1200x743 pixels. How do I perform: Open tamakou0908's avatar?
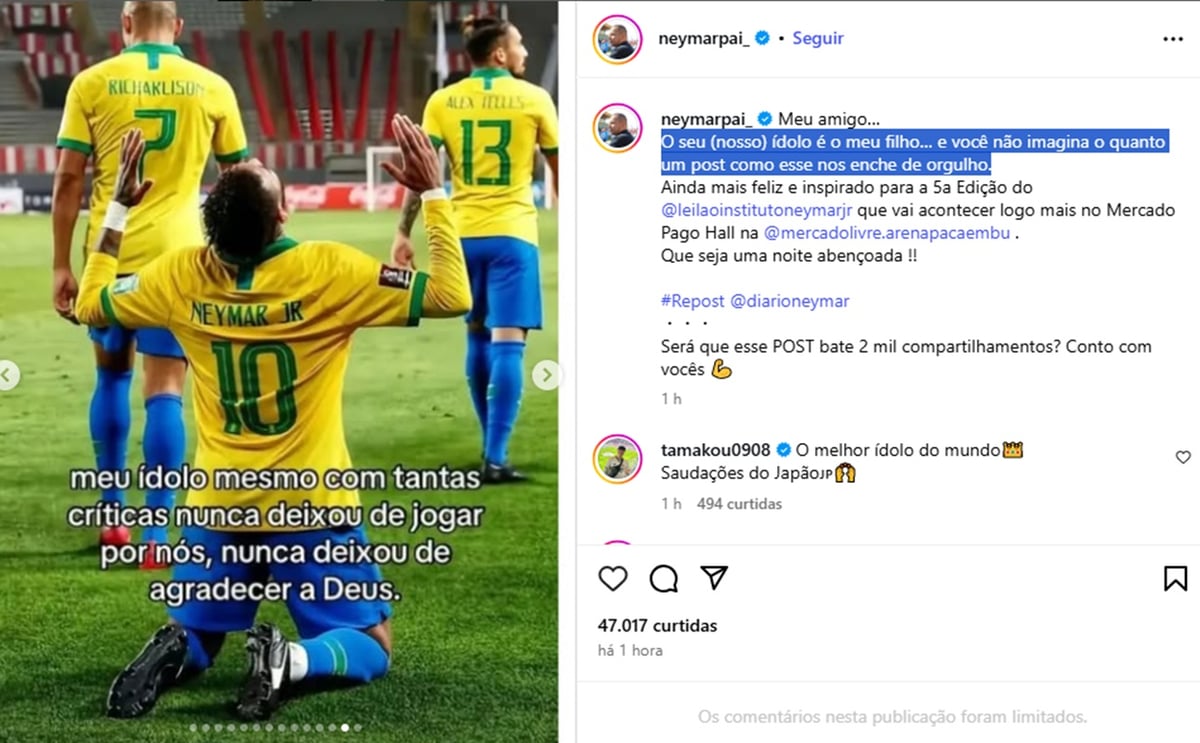(x=617, y=459)
